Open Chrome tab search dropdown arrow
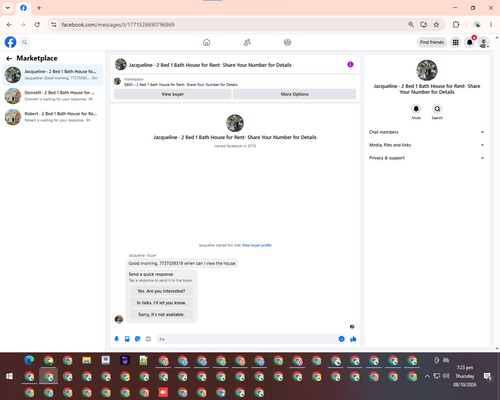500x400 pixels. coord(8,8)
